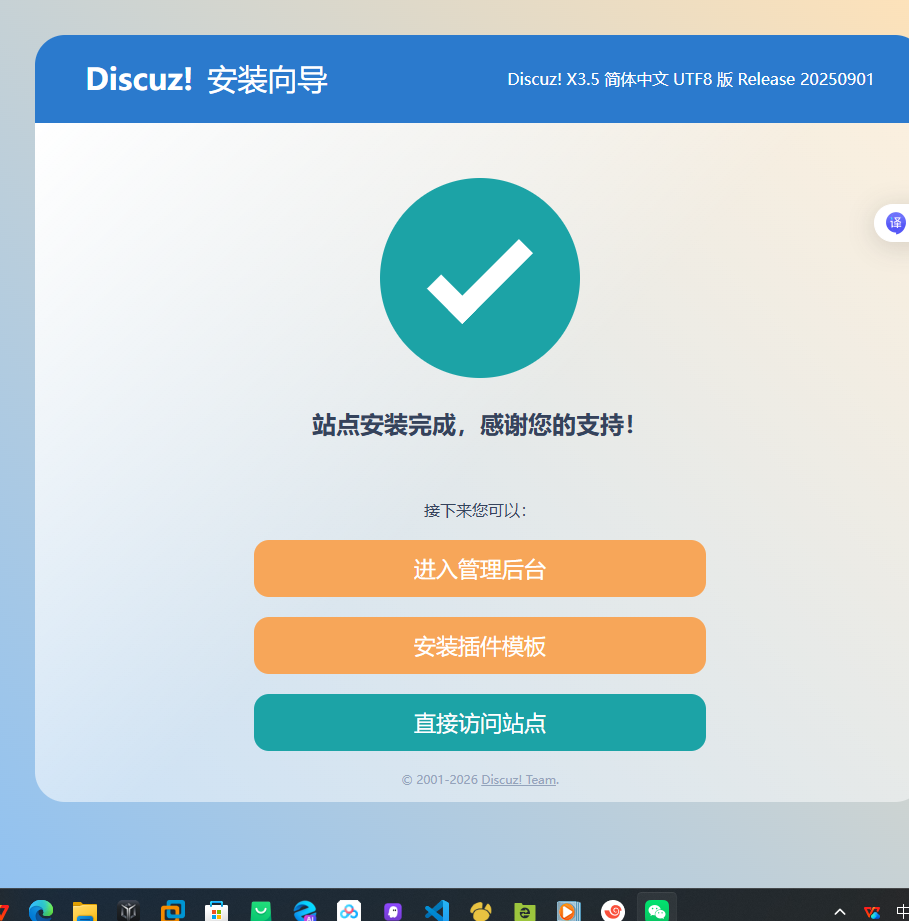
Task: Open the Edge AI browser taskbar icon
Action: [x=305, y=911]
